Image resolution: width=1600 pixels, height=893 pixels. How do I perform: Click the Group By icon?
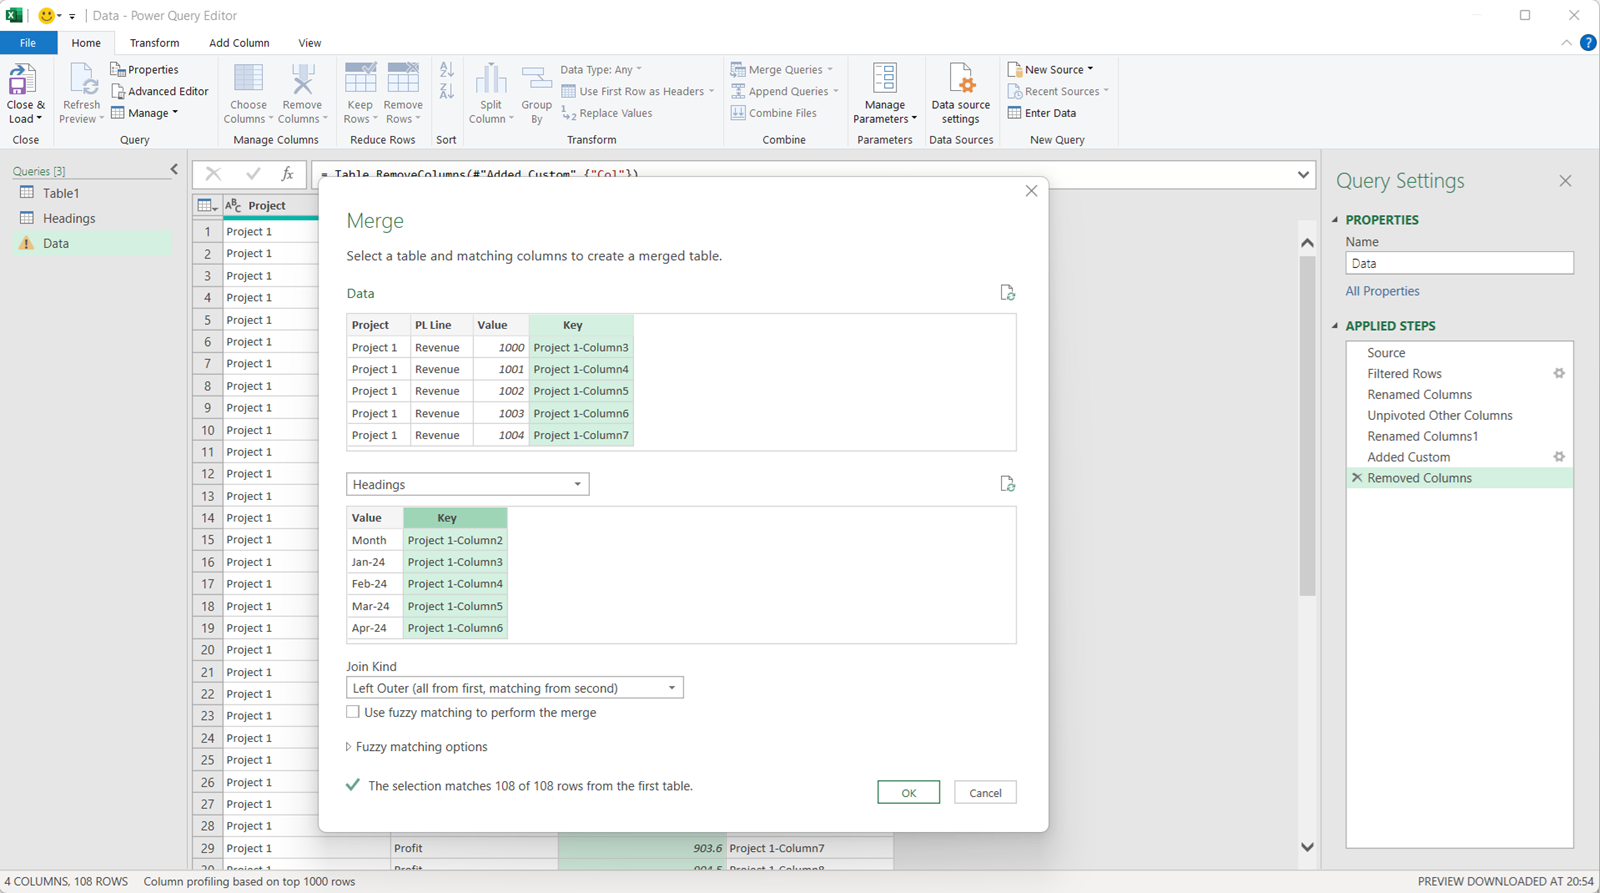536,79
